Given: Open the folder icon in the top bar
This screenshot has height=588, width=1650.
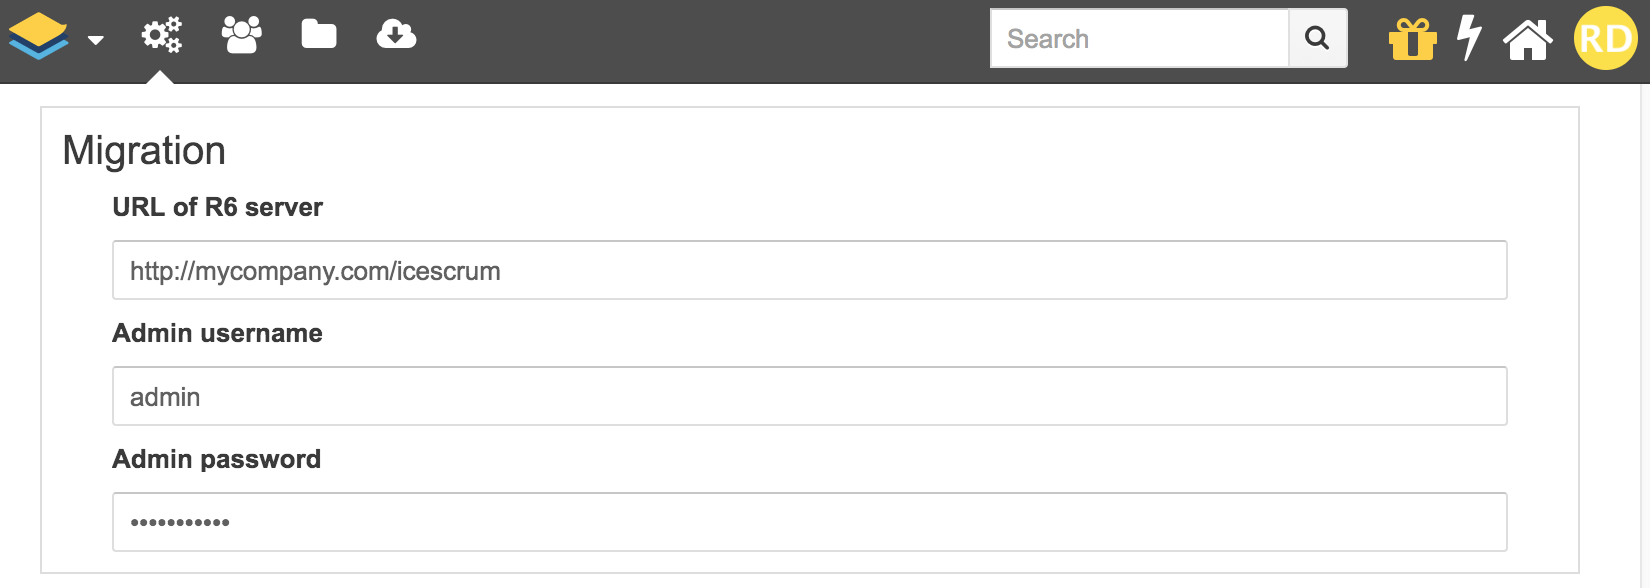Looking at the screenshot, I should [x=319, y=36].
